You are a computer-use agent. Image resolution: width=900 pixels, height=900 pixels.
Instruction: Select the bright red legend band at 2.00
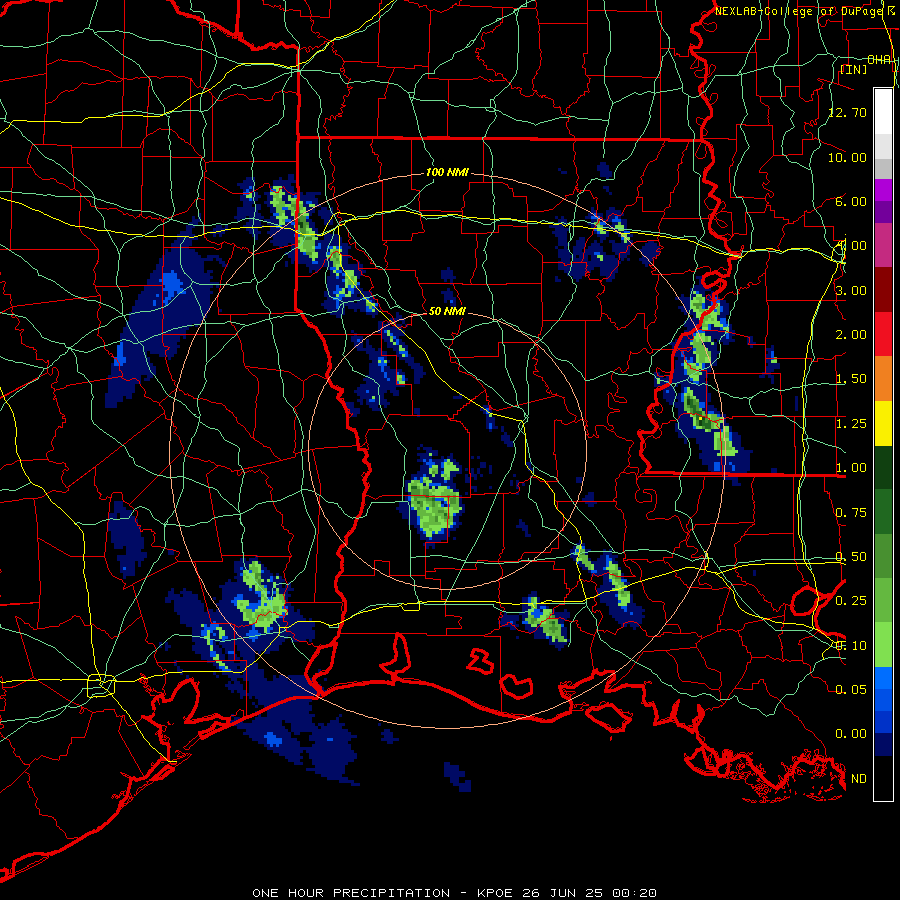(883, 334)
